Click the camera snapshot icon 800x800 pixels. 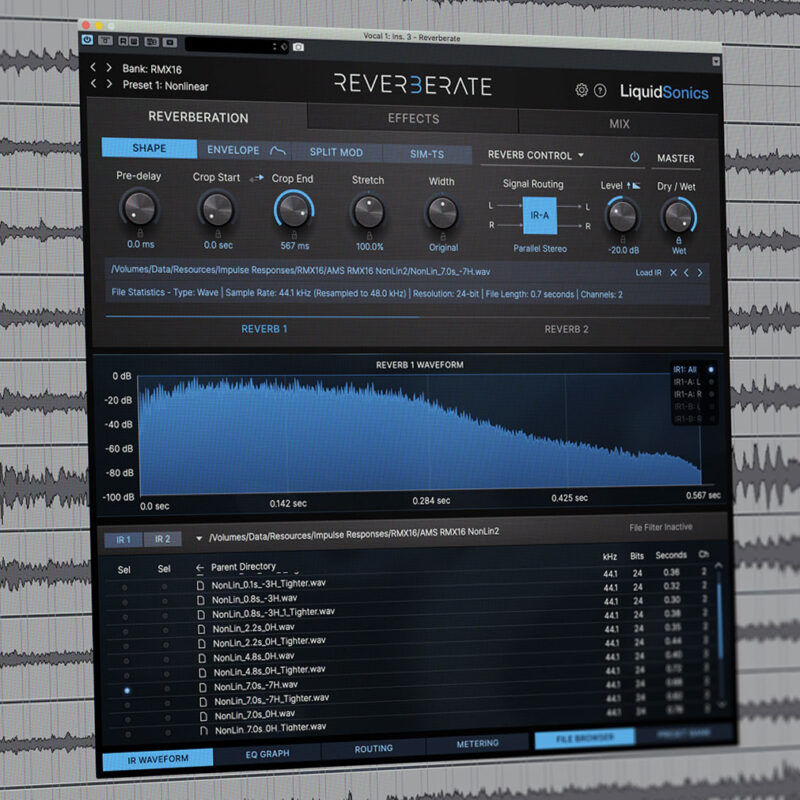(x=298, y=47)
